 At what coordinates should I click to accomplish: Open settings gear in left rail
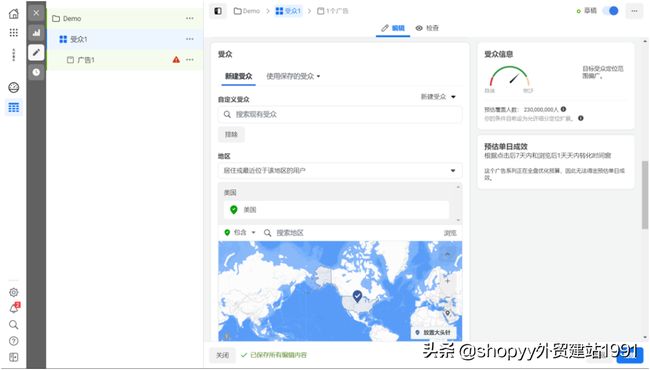(x=14, y=293)
